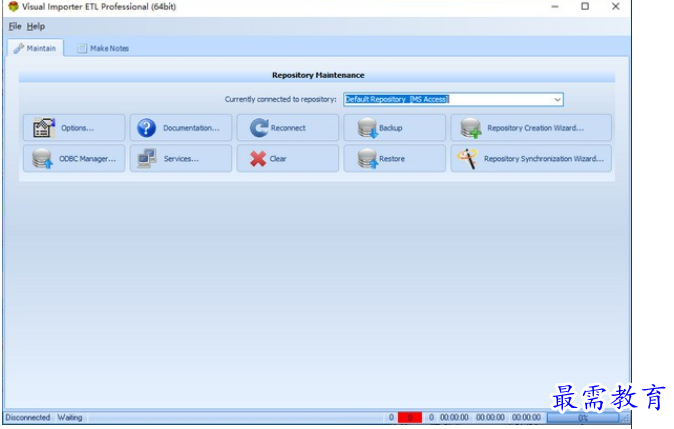674x429 pixels.
Task: Maximize the Visual Importer window
Action: click(585, 6)
